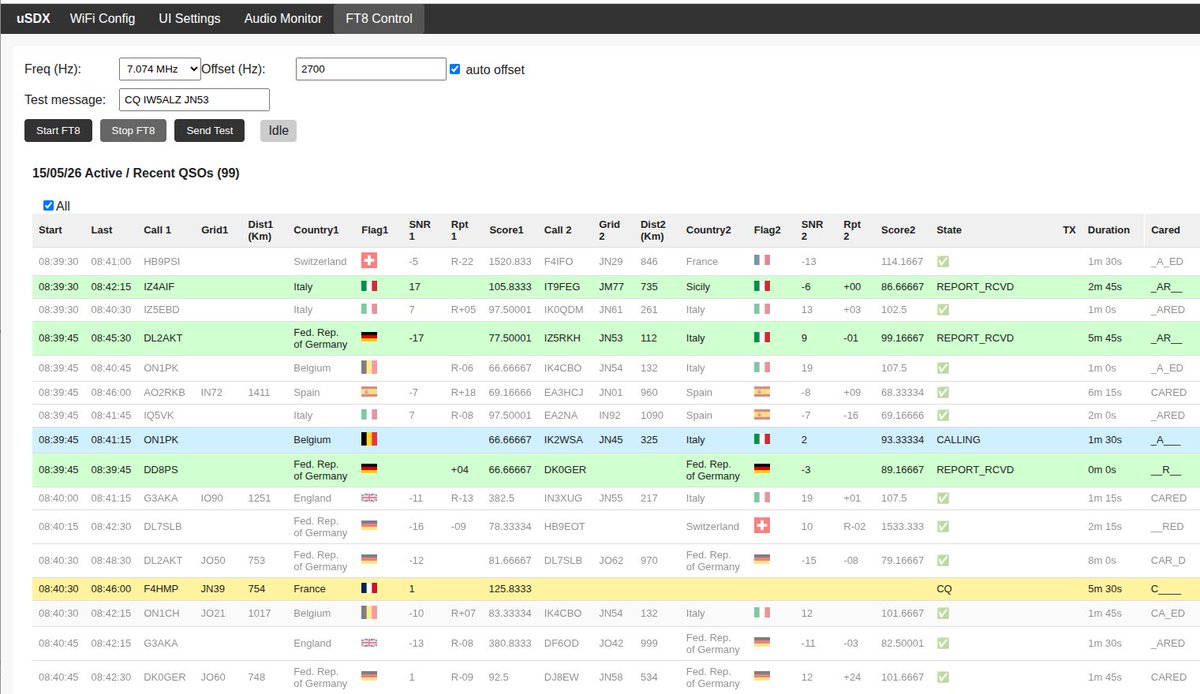1200x694 pixels.
Task: Open the 7.074 MHz frequency dropdown
Action: coord(160,69)
